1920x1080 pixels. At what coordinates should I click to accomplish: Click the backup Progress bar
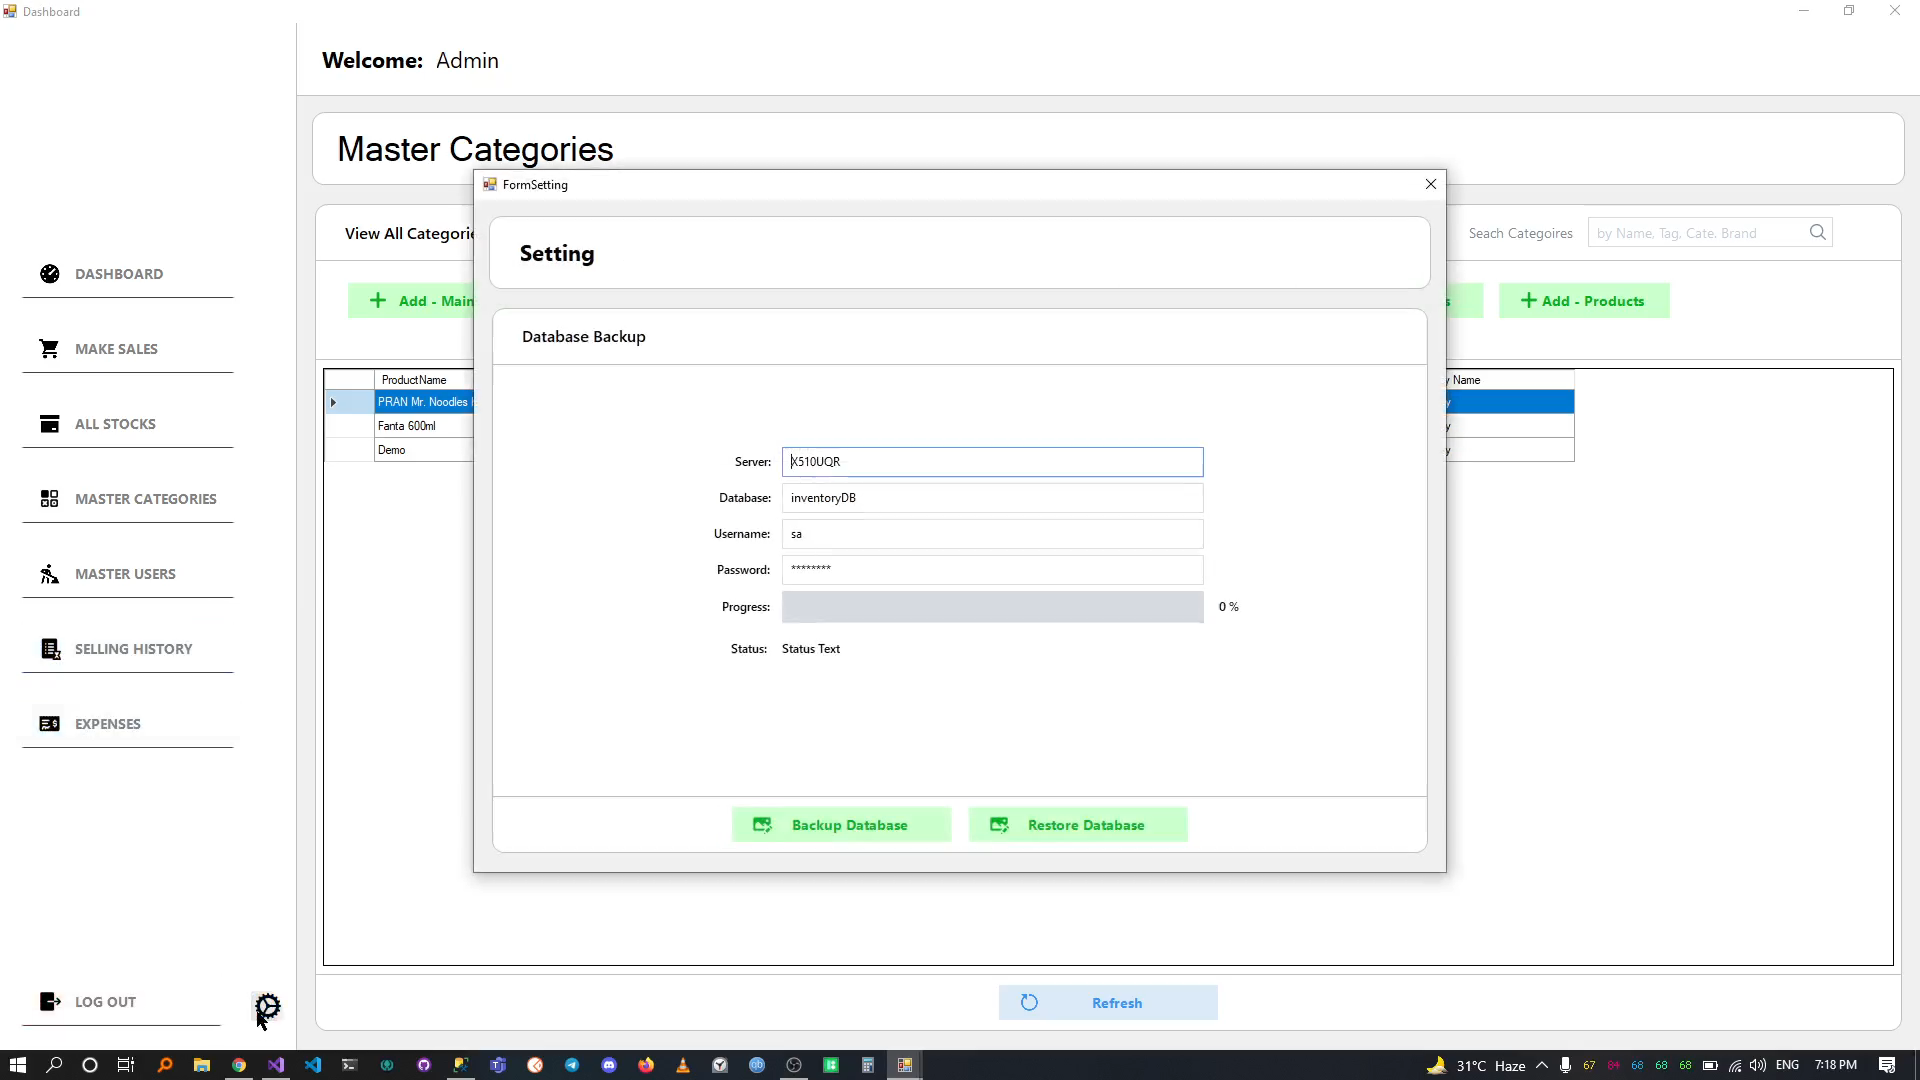tap(992, 607)
